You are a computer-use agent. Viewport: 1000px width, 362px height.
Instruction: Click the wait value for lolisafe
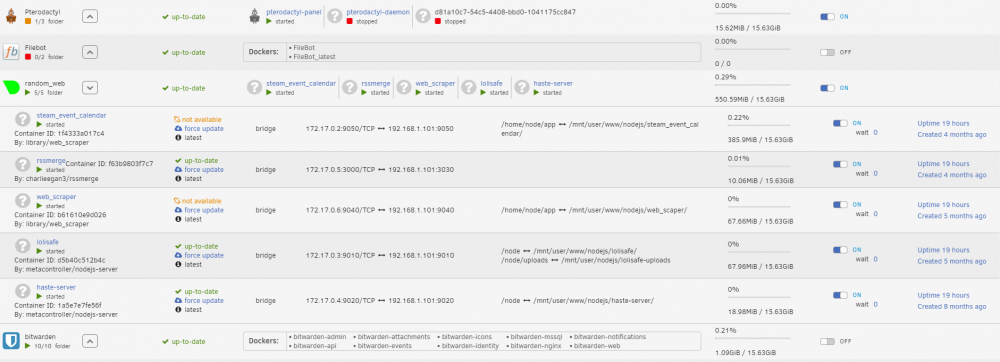(876, 259)
